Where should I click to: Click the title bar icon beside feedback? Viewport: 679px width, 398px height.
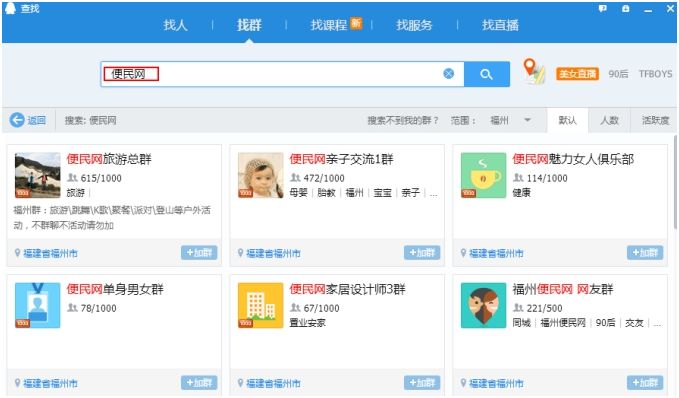click(626, 9)
